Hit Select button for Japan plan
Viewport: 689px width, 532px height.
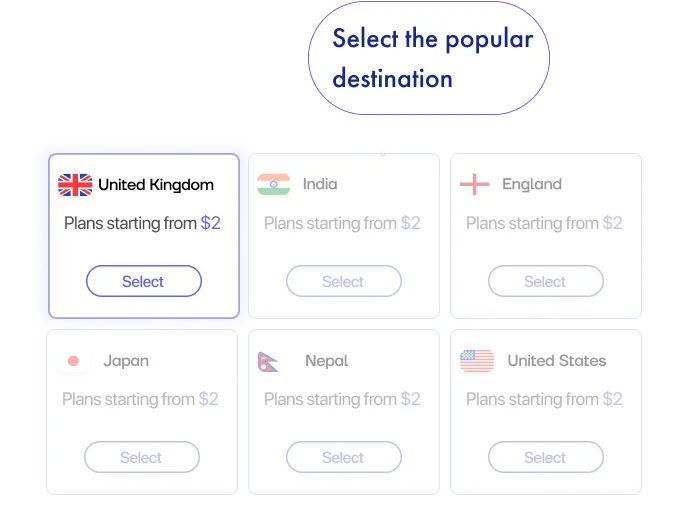point(141,458)
